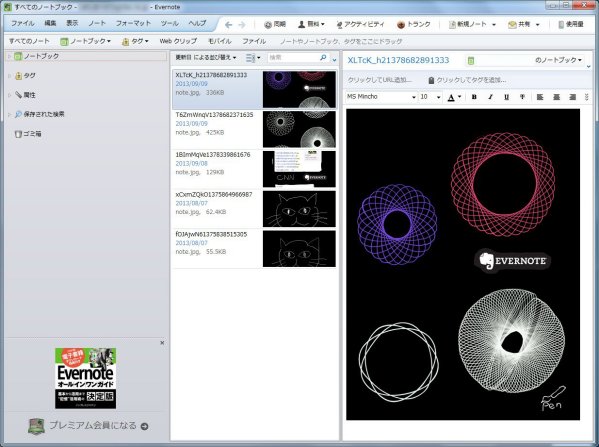The height and width of the screenshot is (447, 599).
Task: Close the Evernote guide ad
Action: coord(162,343)
